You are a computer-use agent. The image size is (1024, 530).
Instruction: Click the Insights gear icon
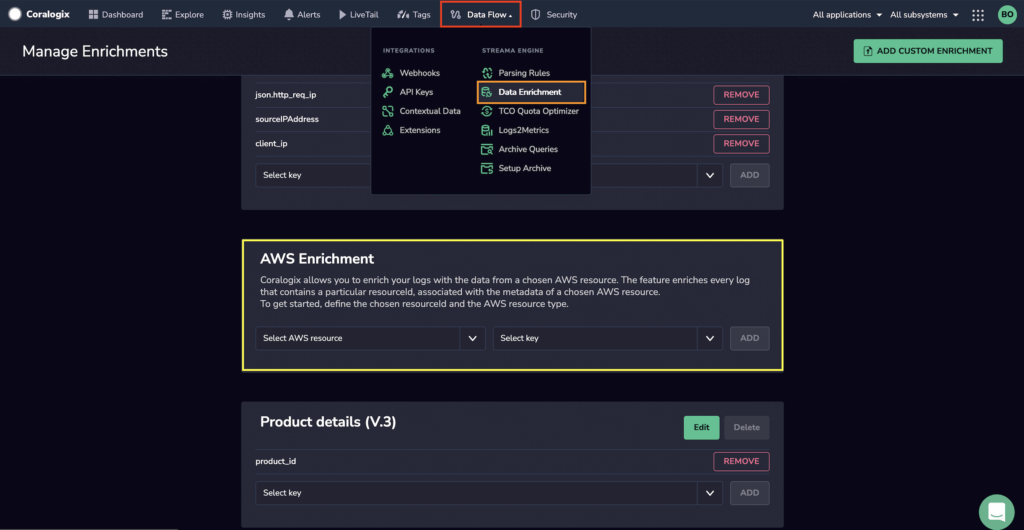click(x=227, y=14)
